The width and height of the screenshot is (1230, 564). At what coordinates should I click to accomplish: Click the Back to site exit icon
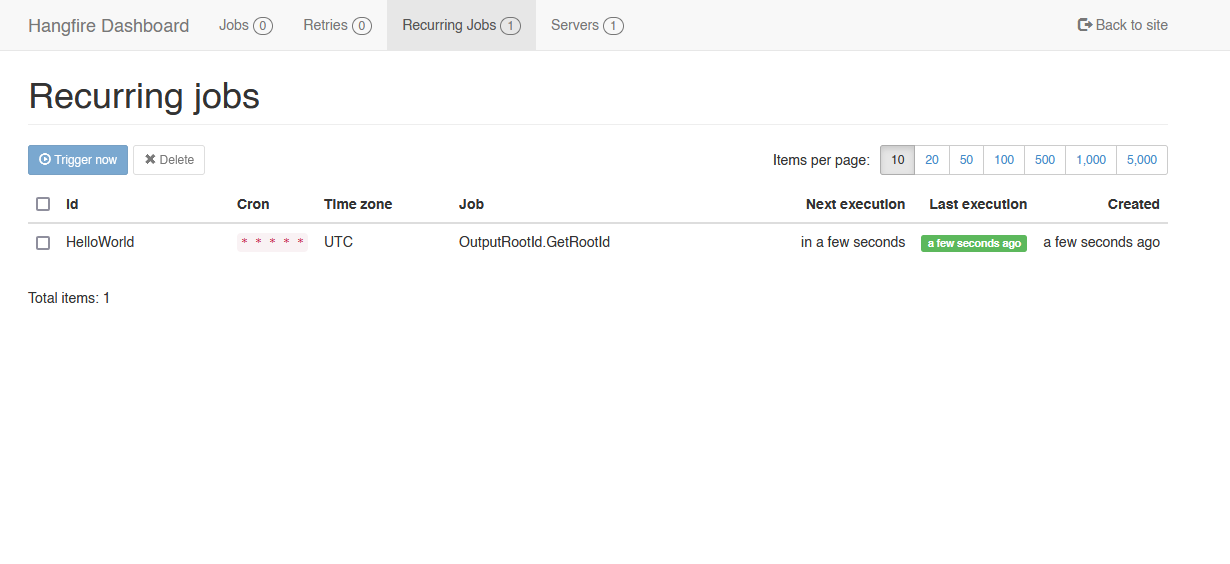coord(1084,25)
